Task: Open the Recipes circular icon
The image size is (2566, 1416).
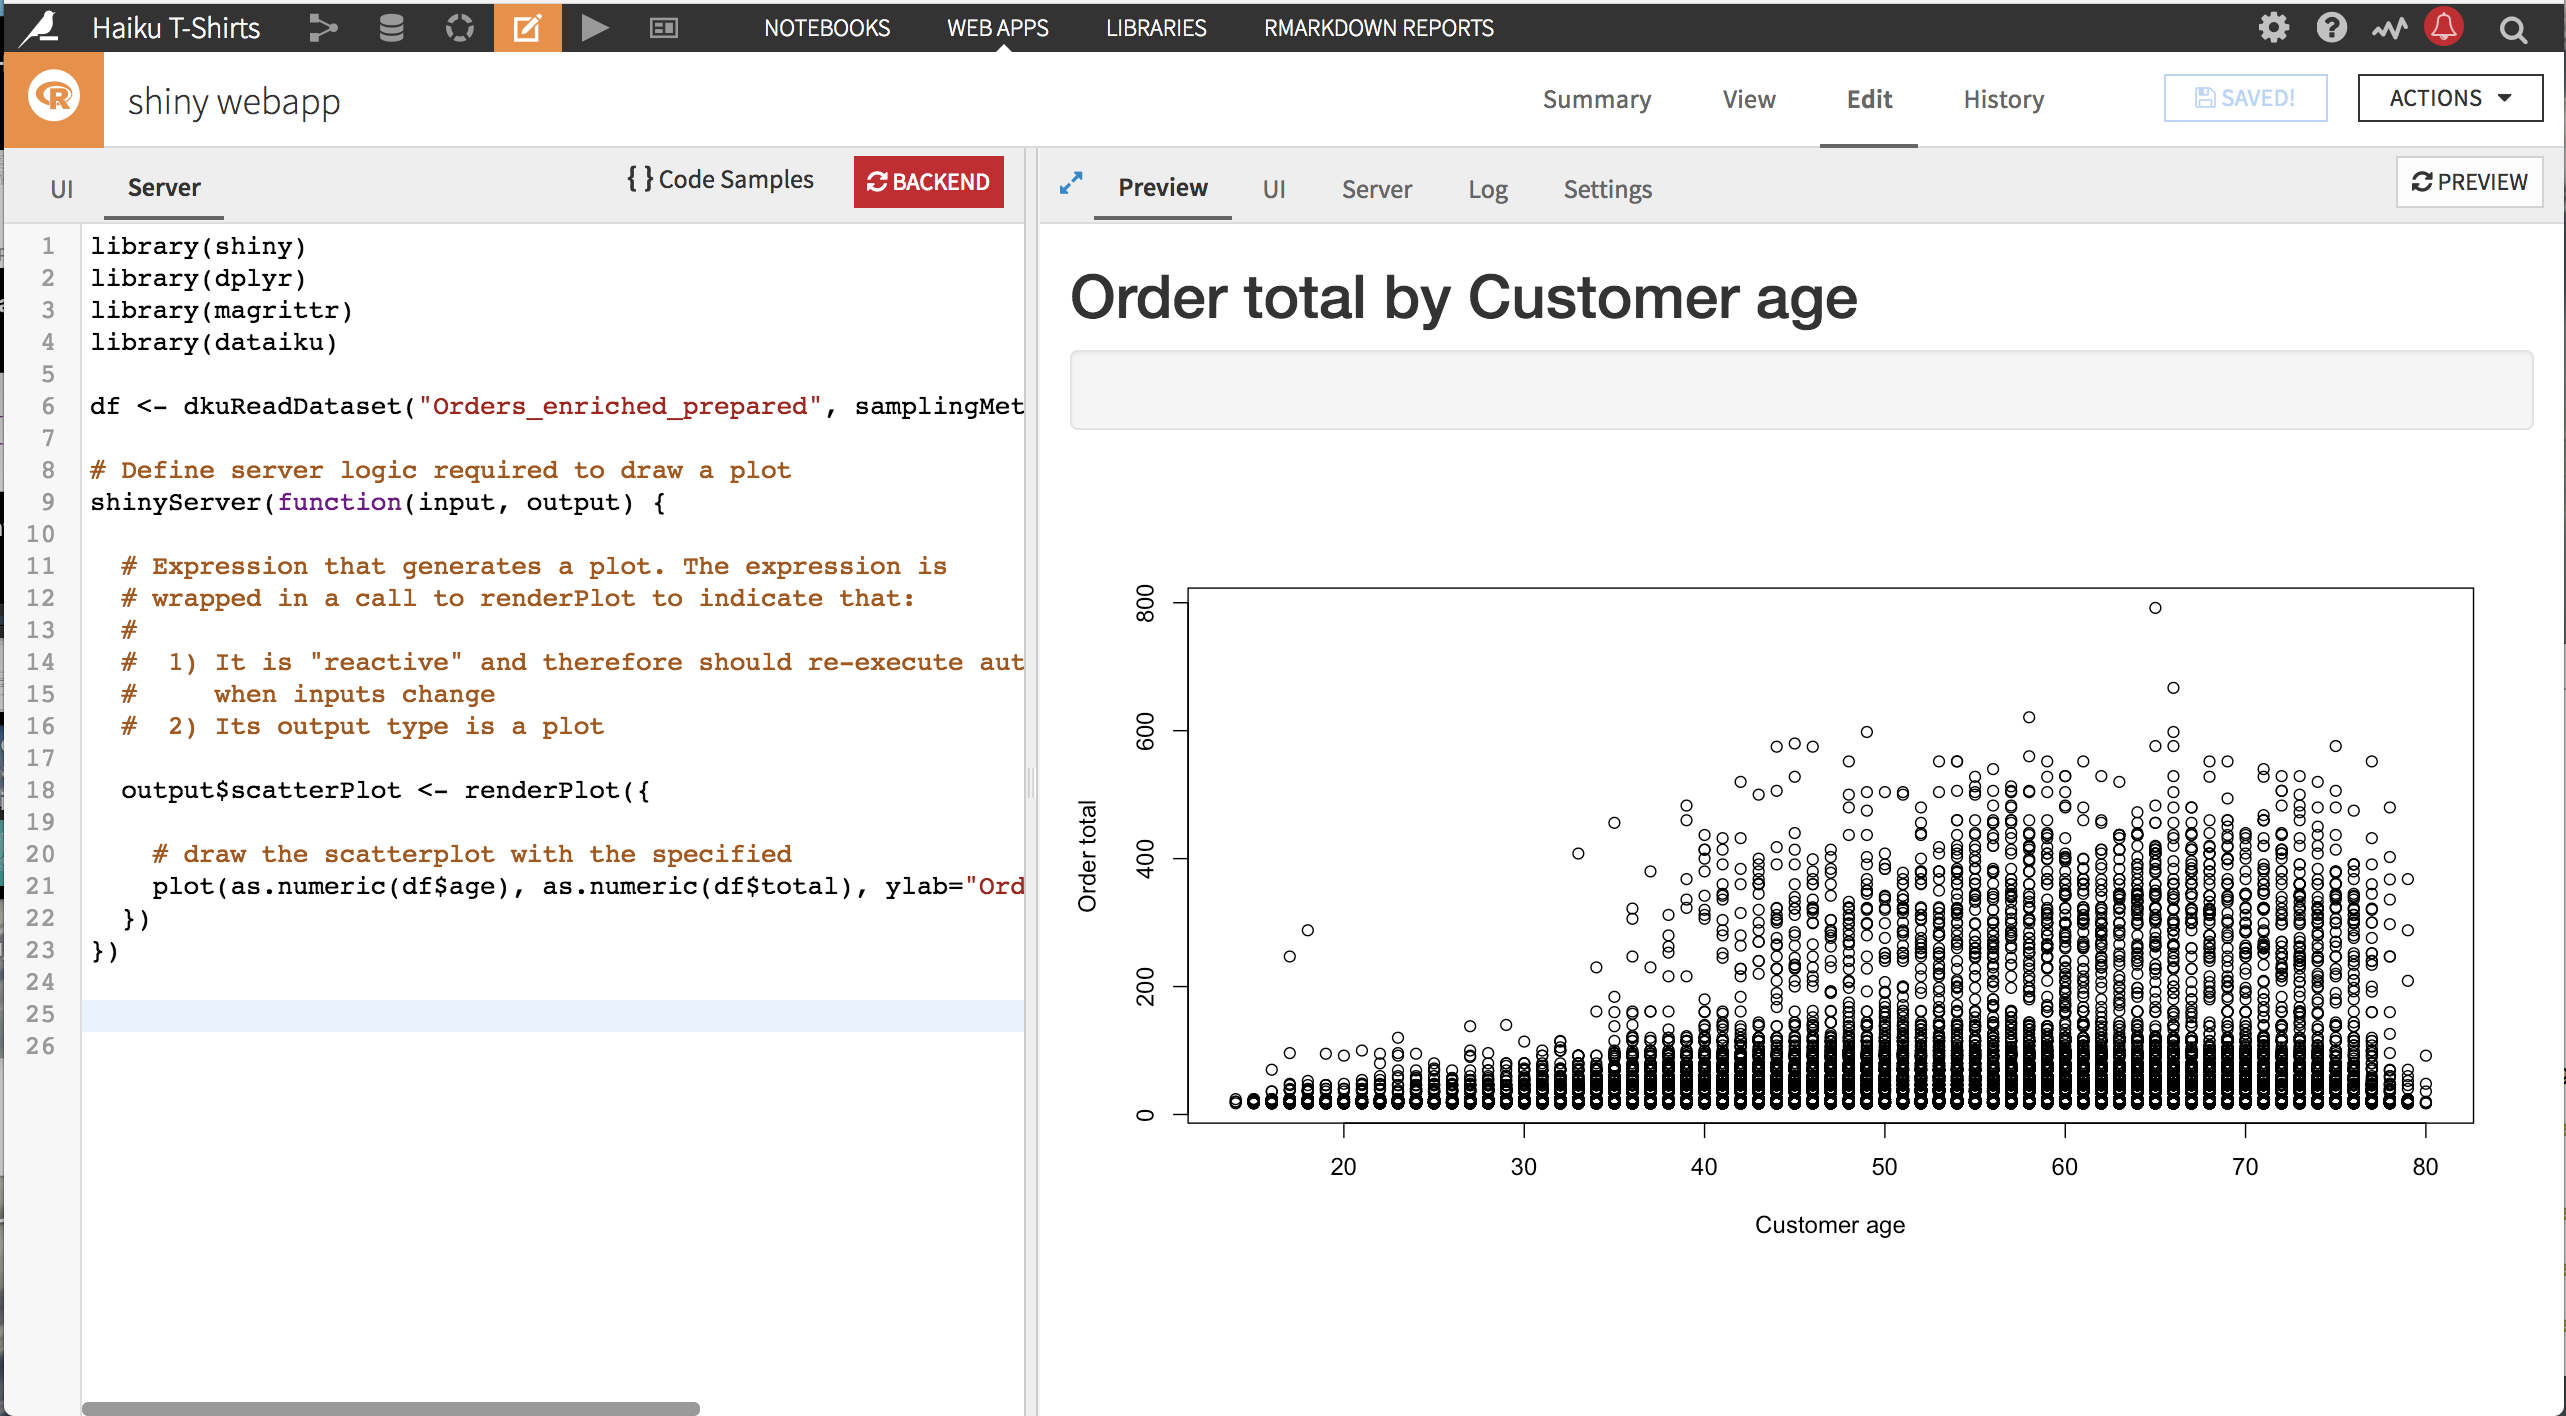Action: click(x=459, y=27)
